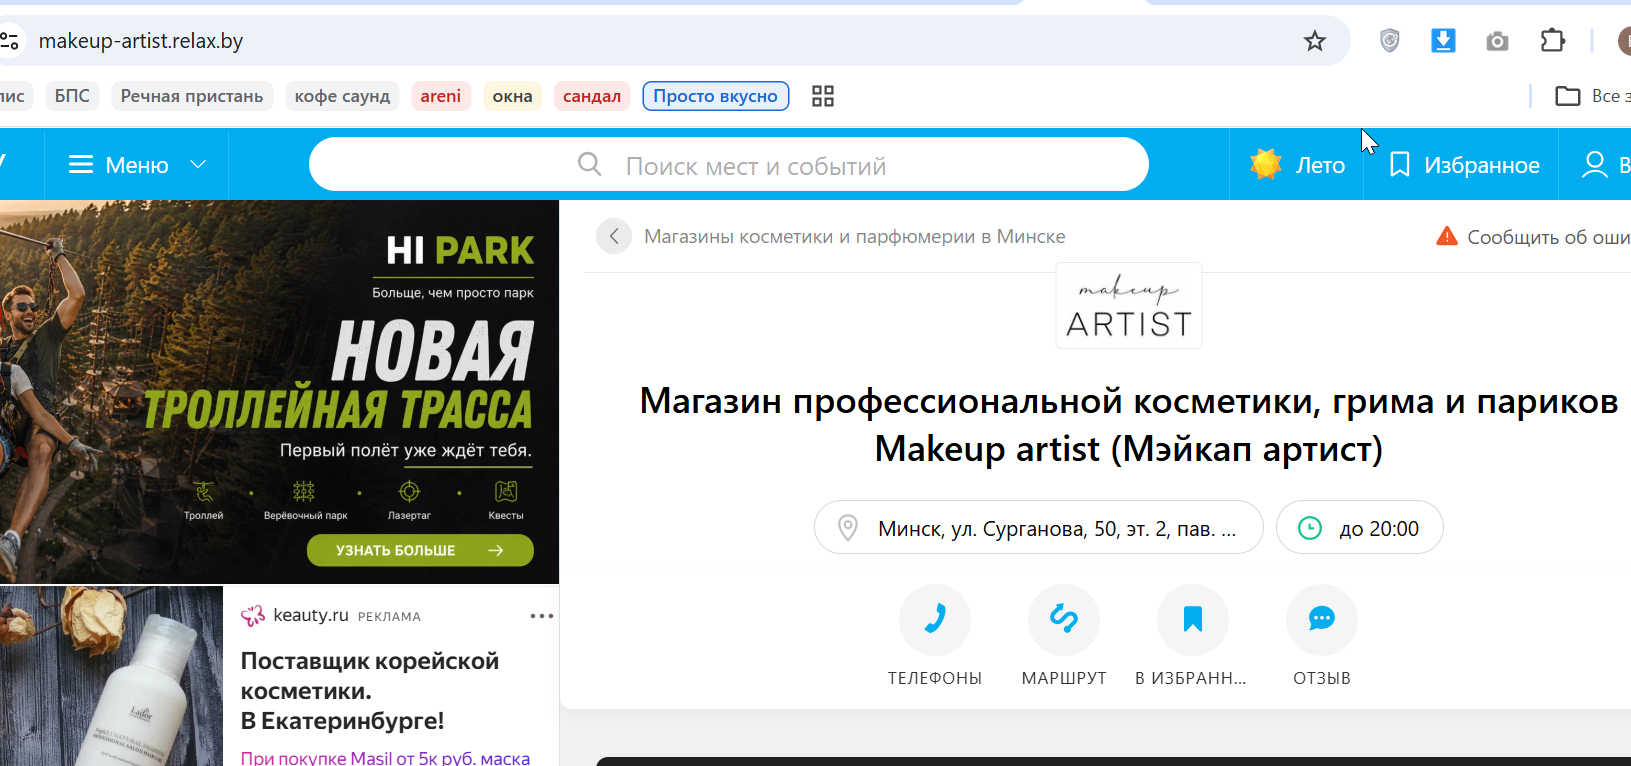Click the Избранное bookmark icon
This screenshot has width=1631, height=766.
pos(1400,164)
